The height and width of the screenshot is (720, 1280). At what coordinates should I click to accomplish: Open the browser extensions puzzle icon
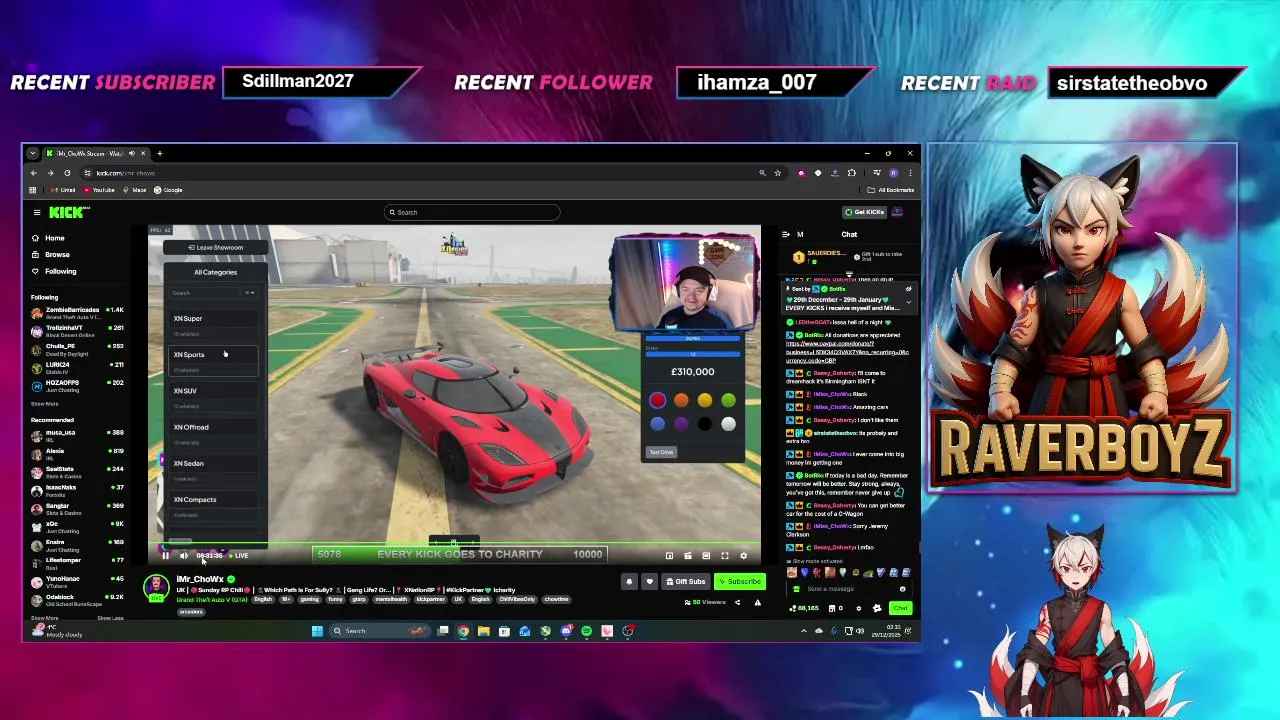[x=852, y=173]
